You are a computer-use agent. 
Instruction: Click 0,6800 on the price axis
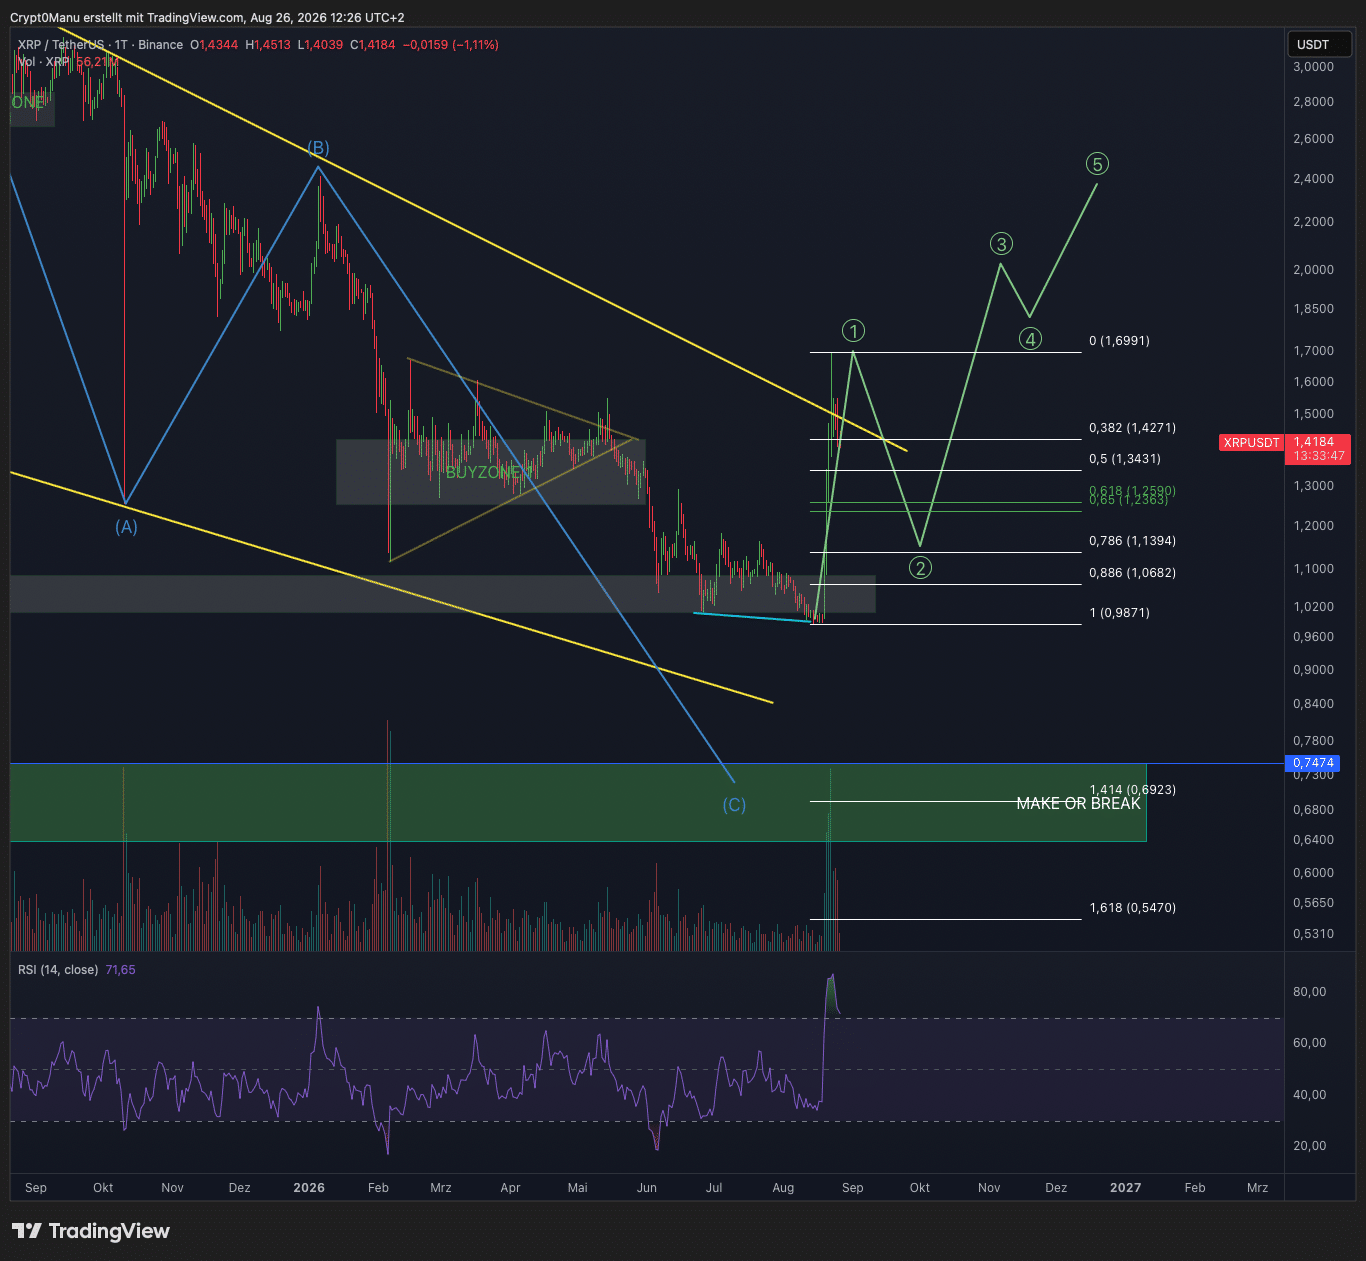pos(1313,810)
